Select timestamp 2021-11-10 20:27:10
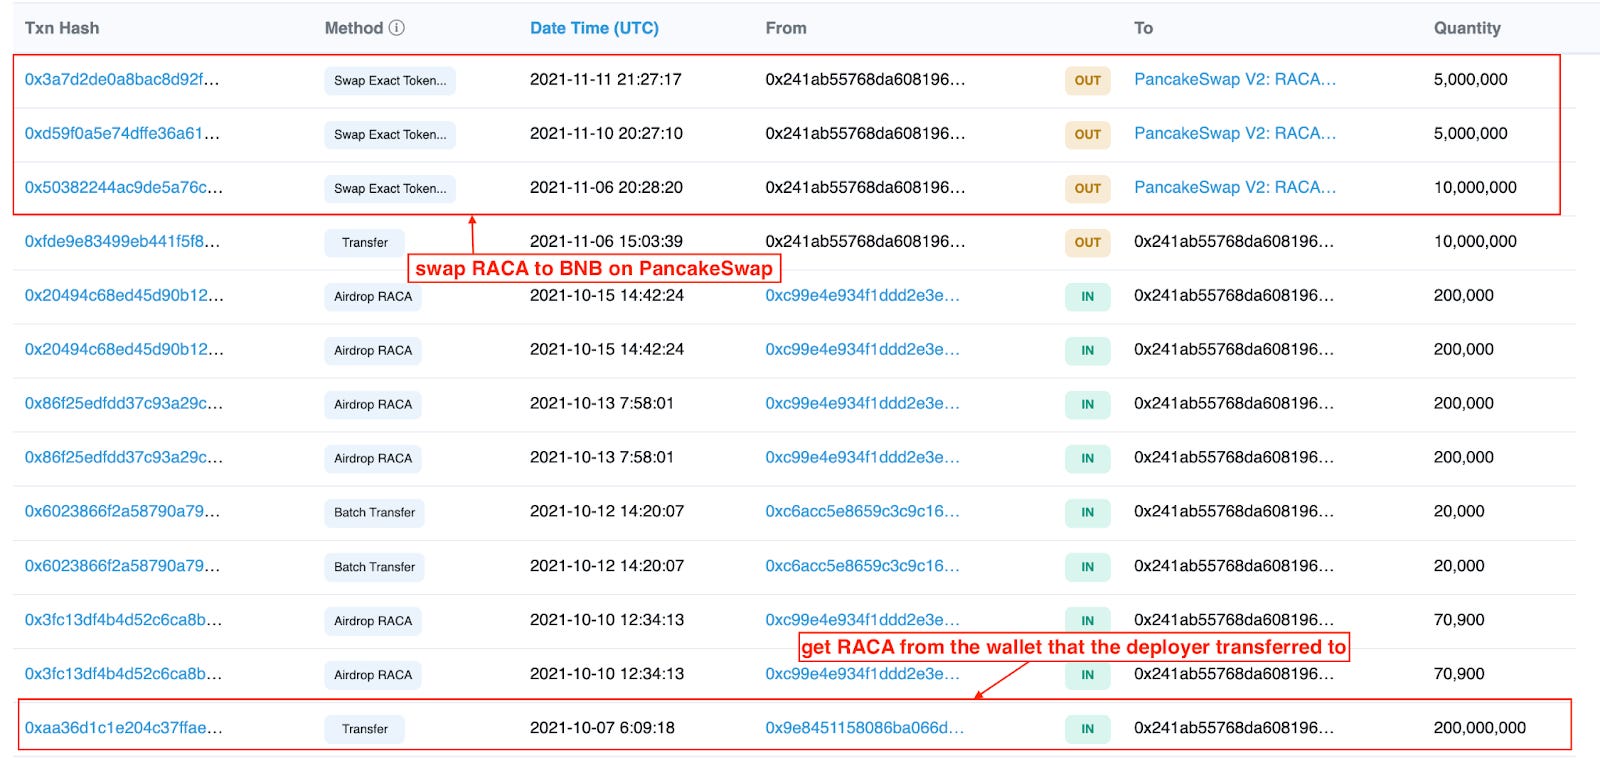Image resolution: width=1600 pixels, height=762 pixels. tap(606, 134)
